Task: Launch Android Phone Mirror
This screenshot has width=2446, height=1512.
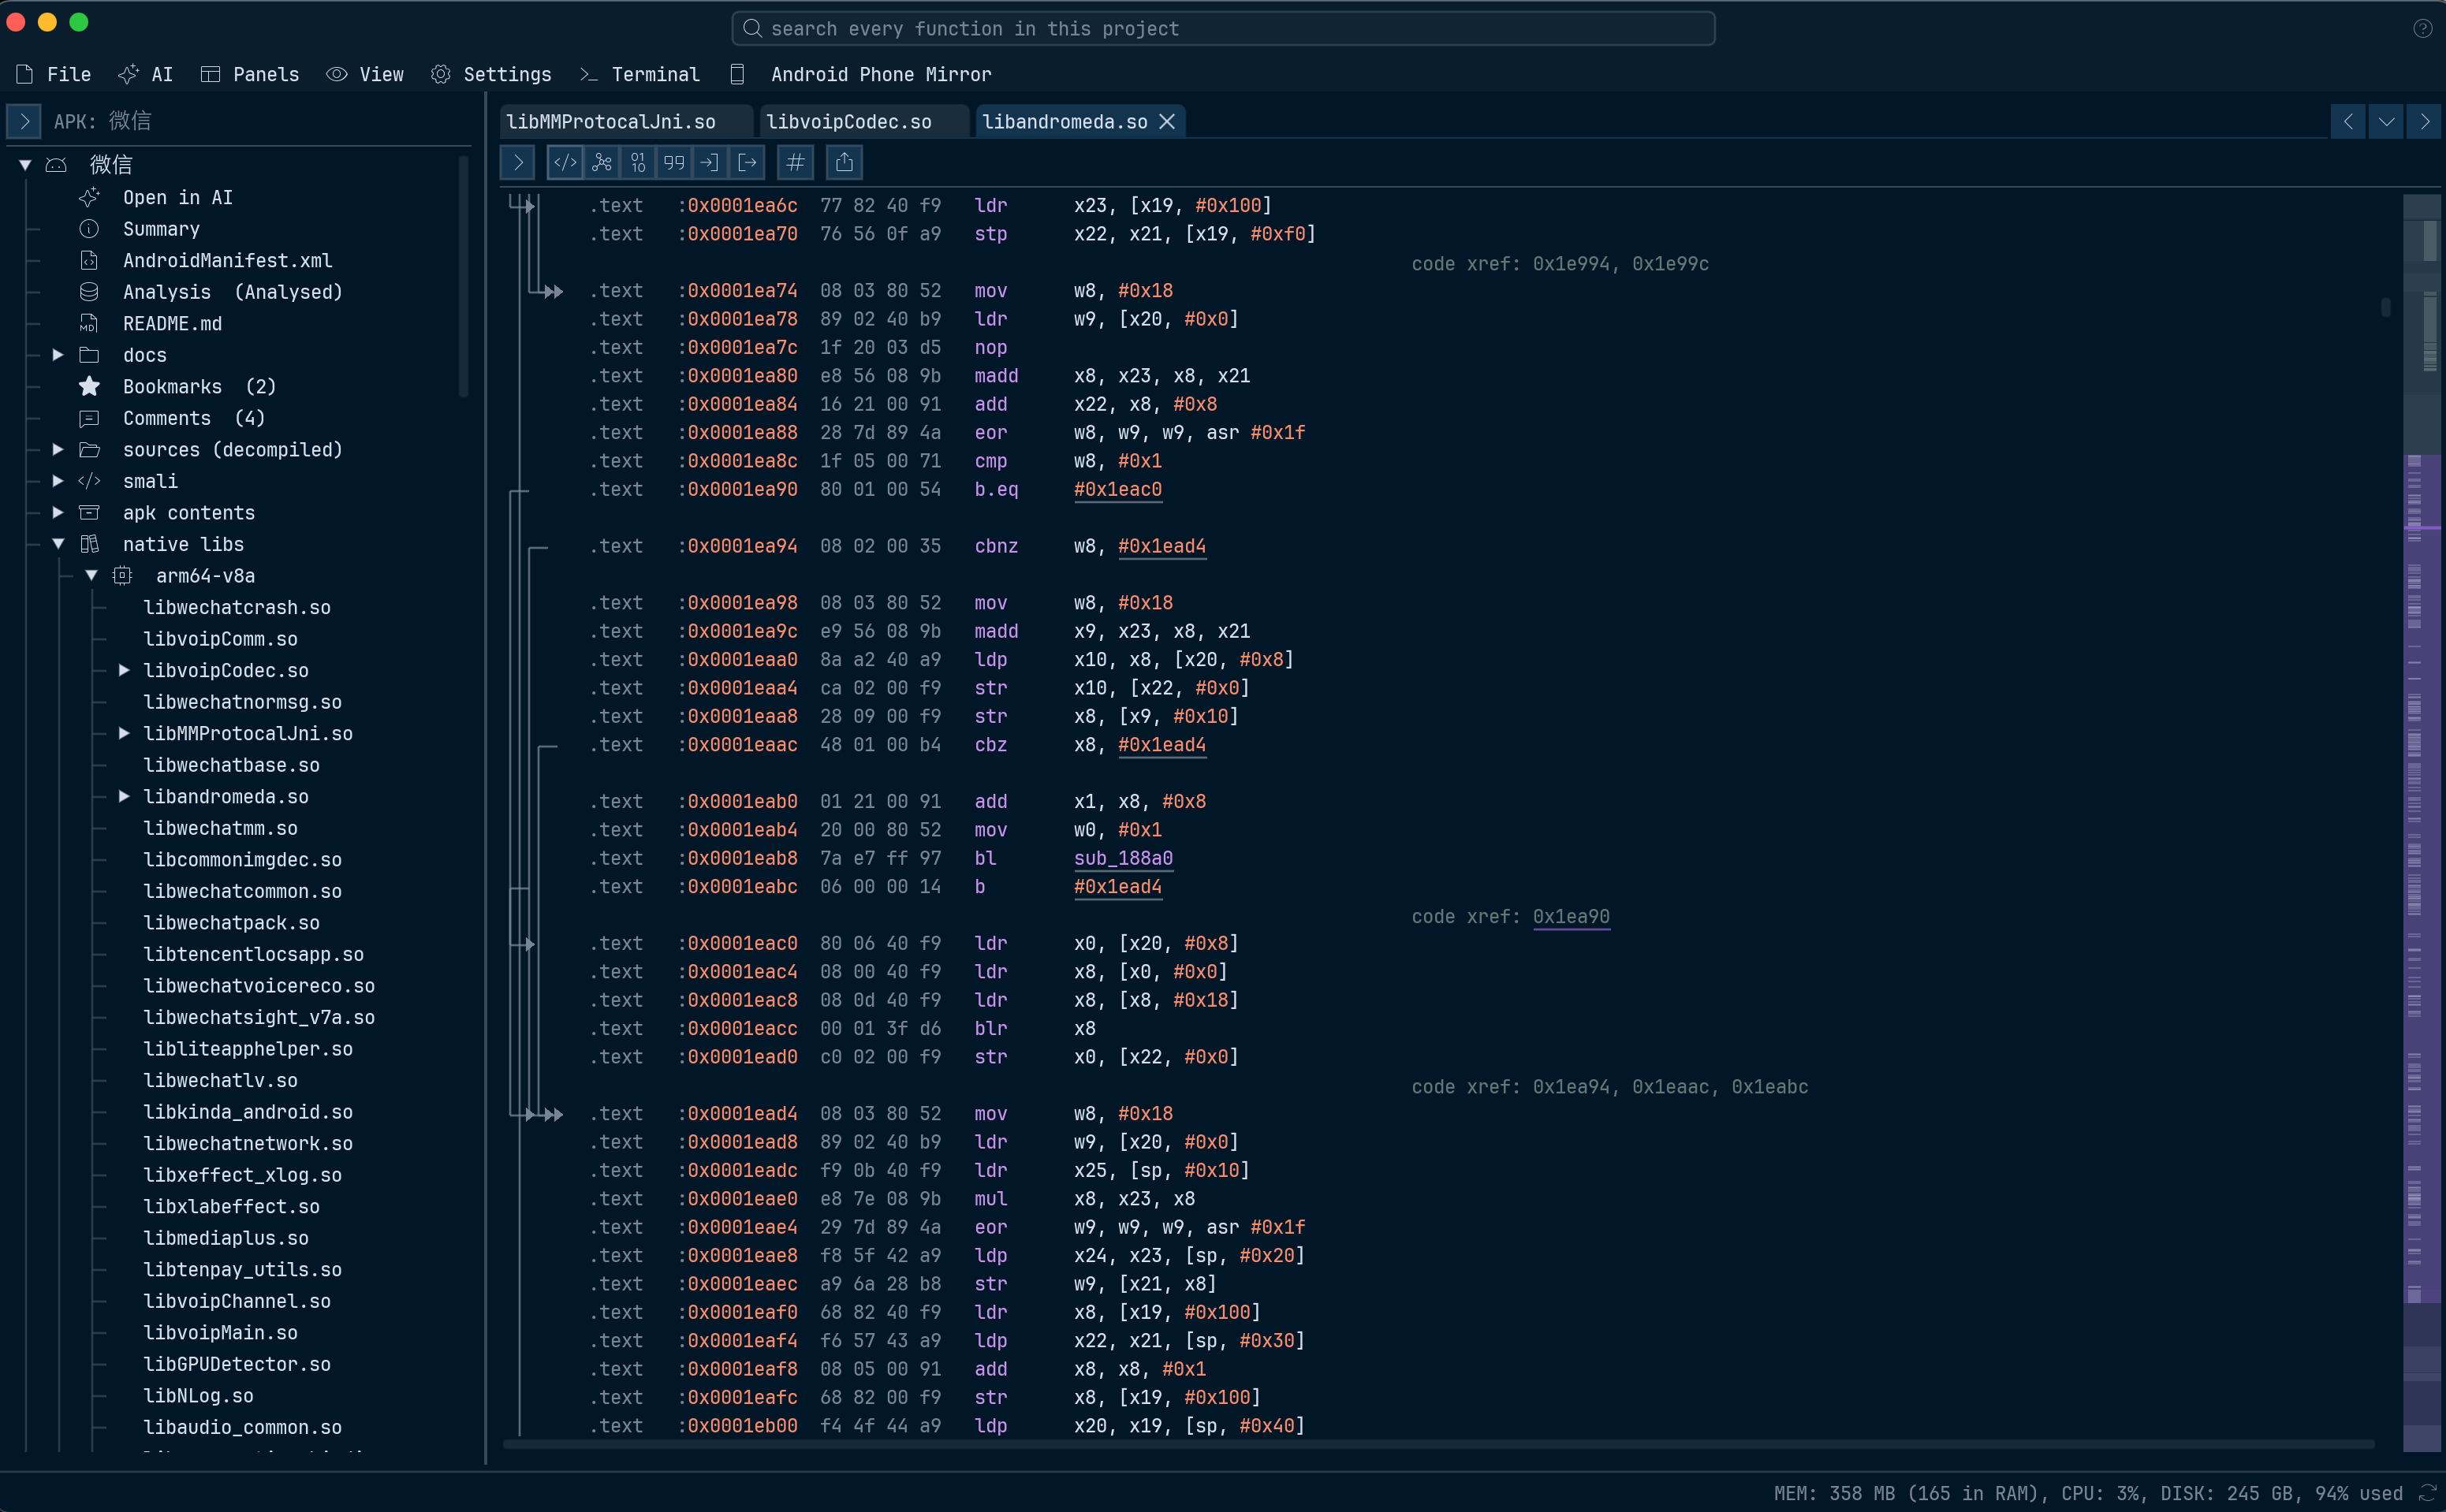Action: click(x=861, y=74)
